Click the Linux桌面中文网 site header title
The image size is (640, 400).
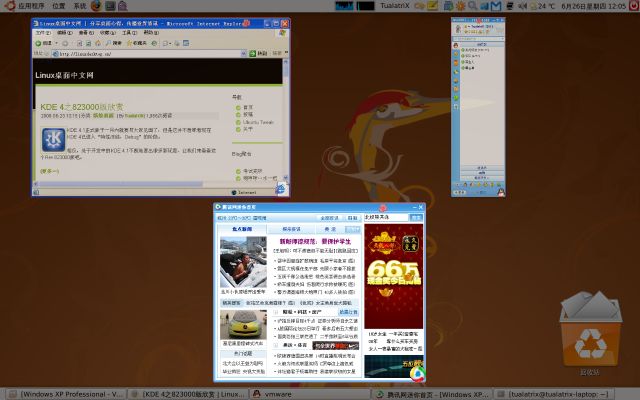click(64, 76)
